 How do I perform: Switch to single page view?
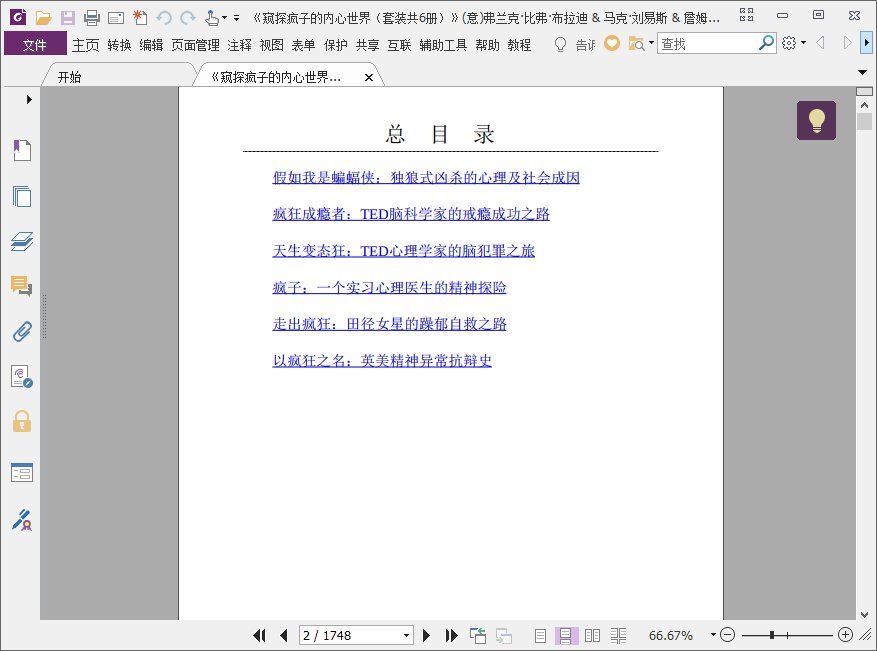coord(540,635)
